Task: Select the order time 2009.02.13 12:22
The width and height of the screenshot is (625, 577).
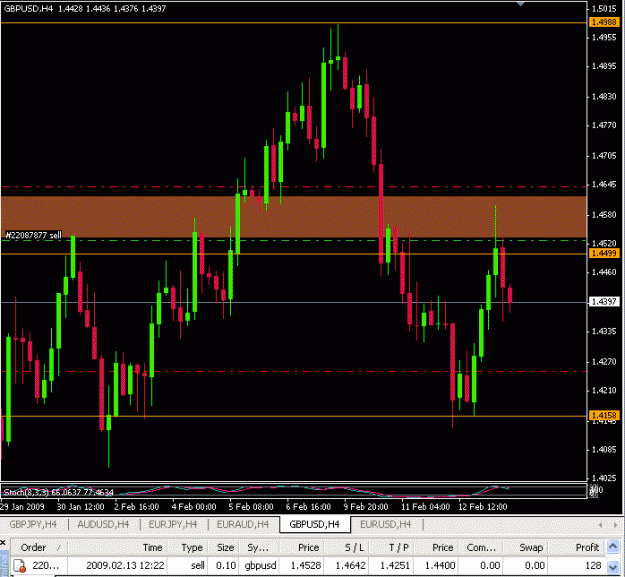Action: tap(125, 565)
